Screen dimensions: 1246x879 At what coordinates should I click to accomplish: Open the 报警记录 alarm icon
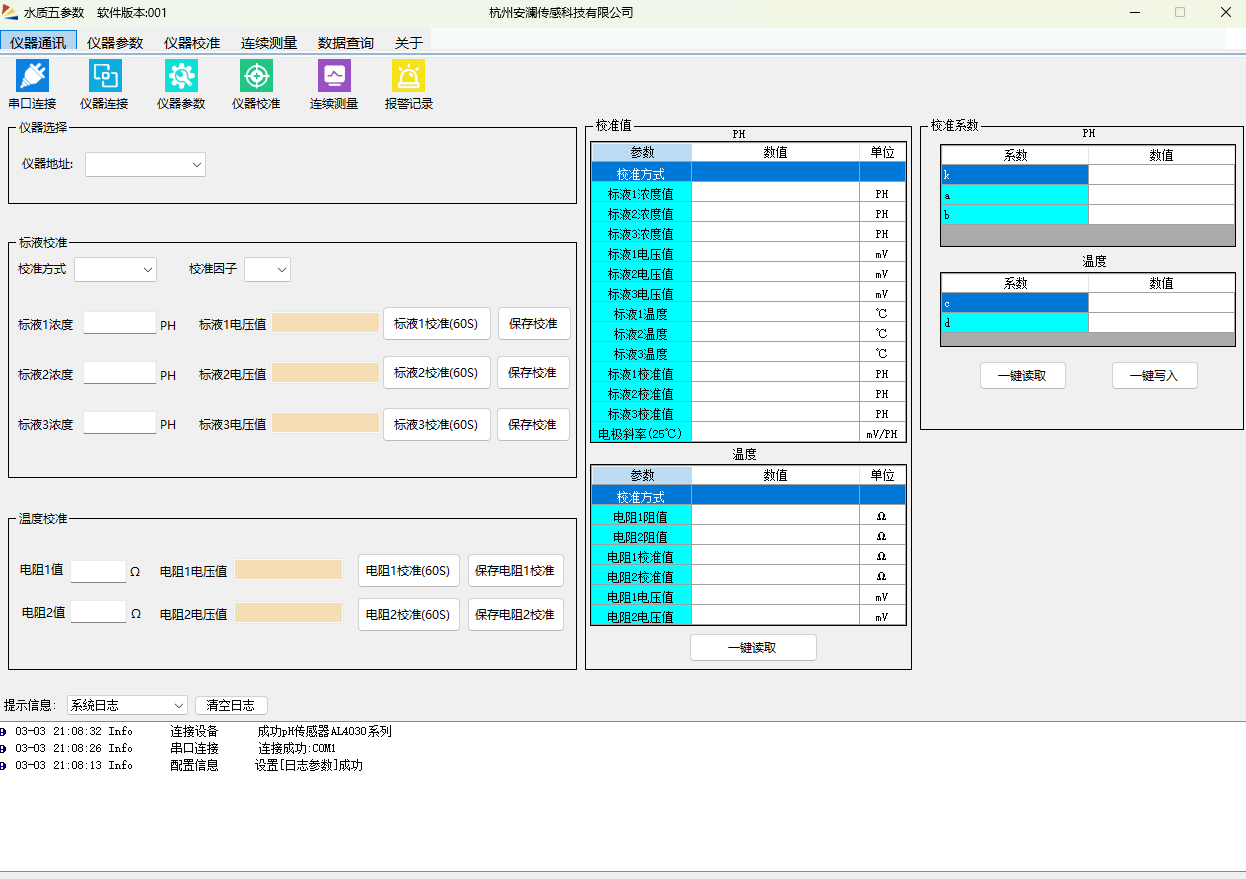408,76
